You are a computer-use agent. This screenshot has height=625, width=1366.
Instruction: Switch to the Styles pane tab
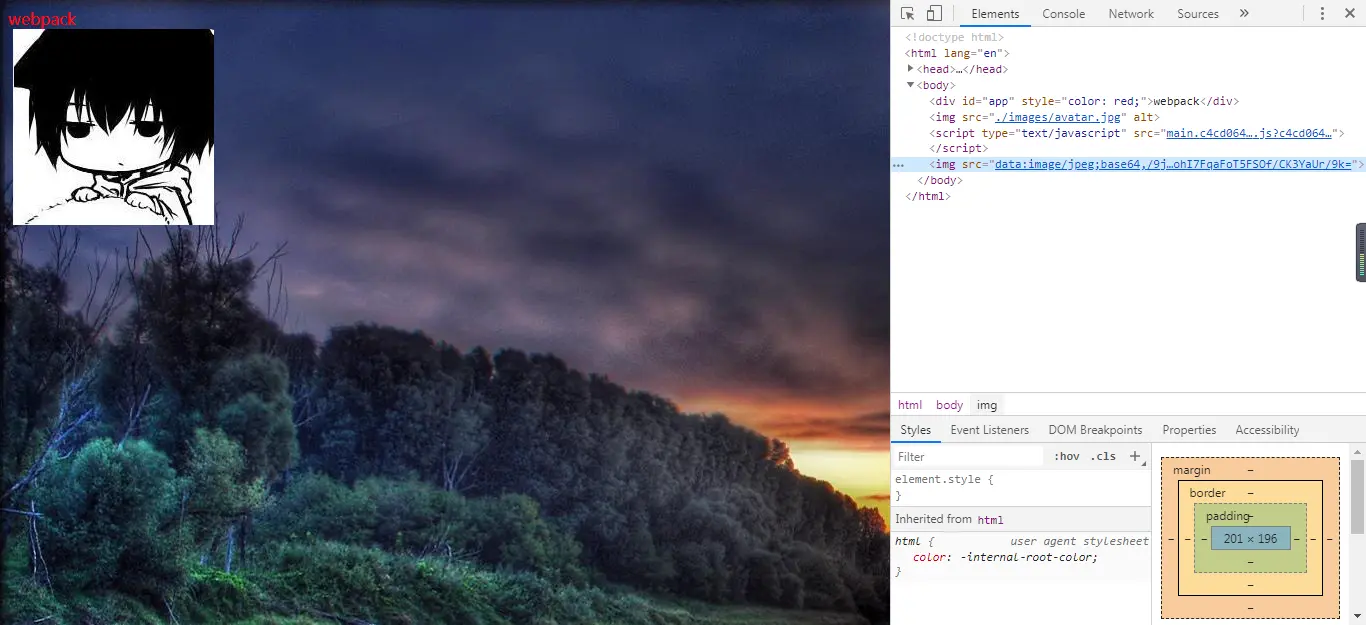point(915,430)
